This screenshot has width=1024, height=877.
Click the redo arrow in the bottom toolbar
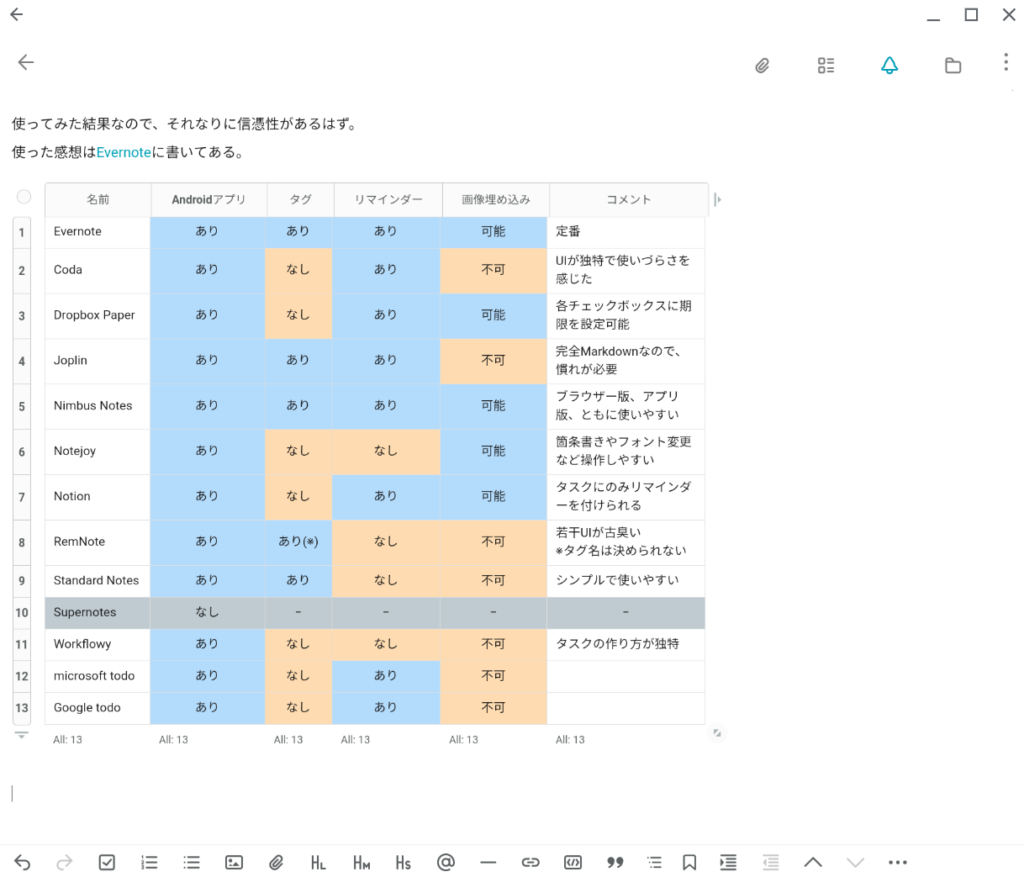(64, 863)
